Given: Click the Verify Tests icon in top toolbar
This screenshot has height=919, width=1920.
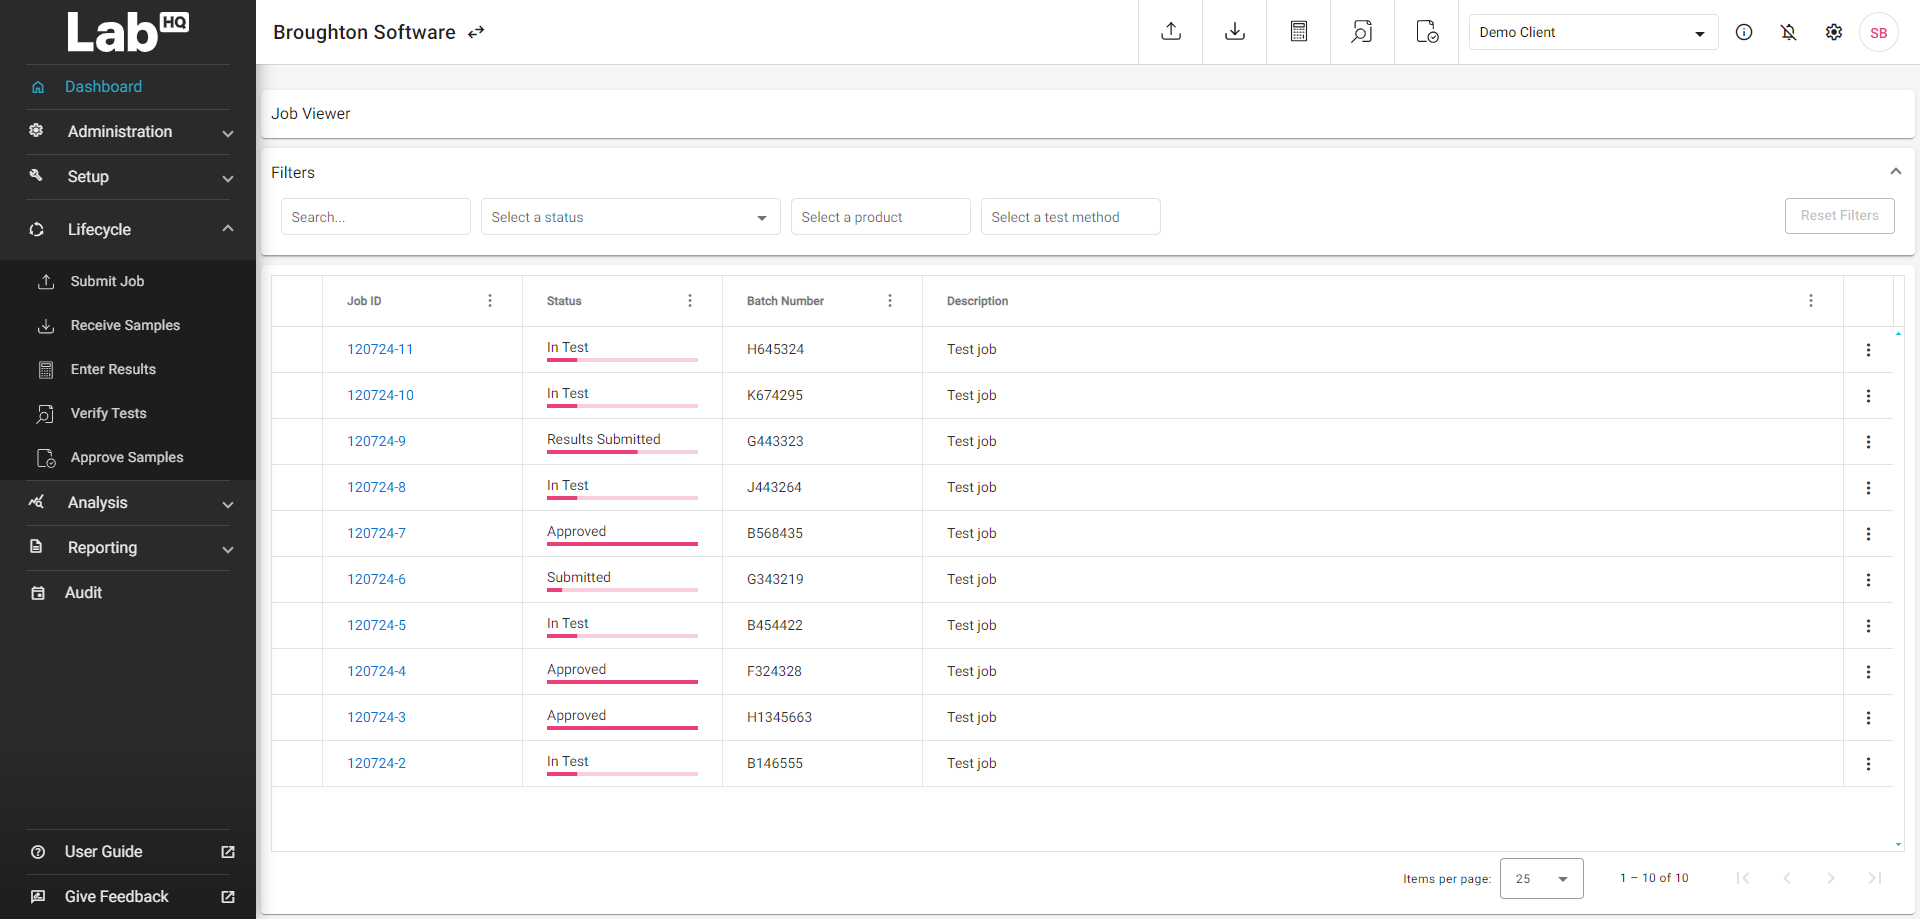Looking at the screenshot, I should (x=1362, y=32).
